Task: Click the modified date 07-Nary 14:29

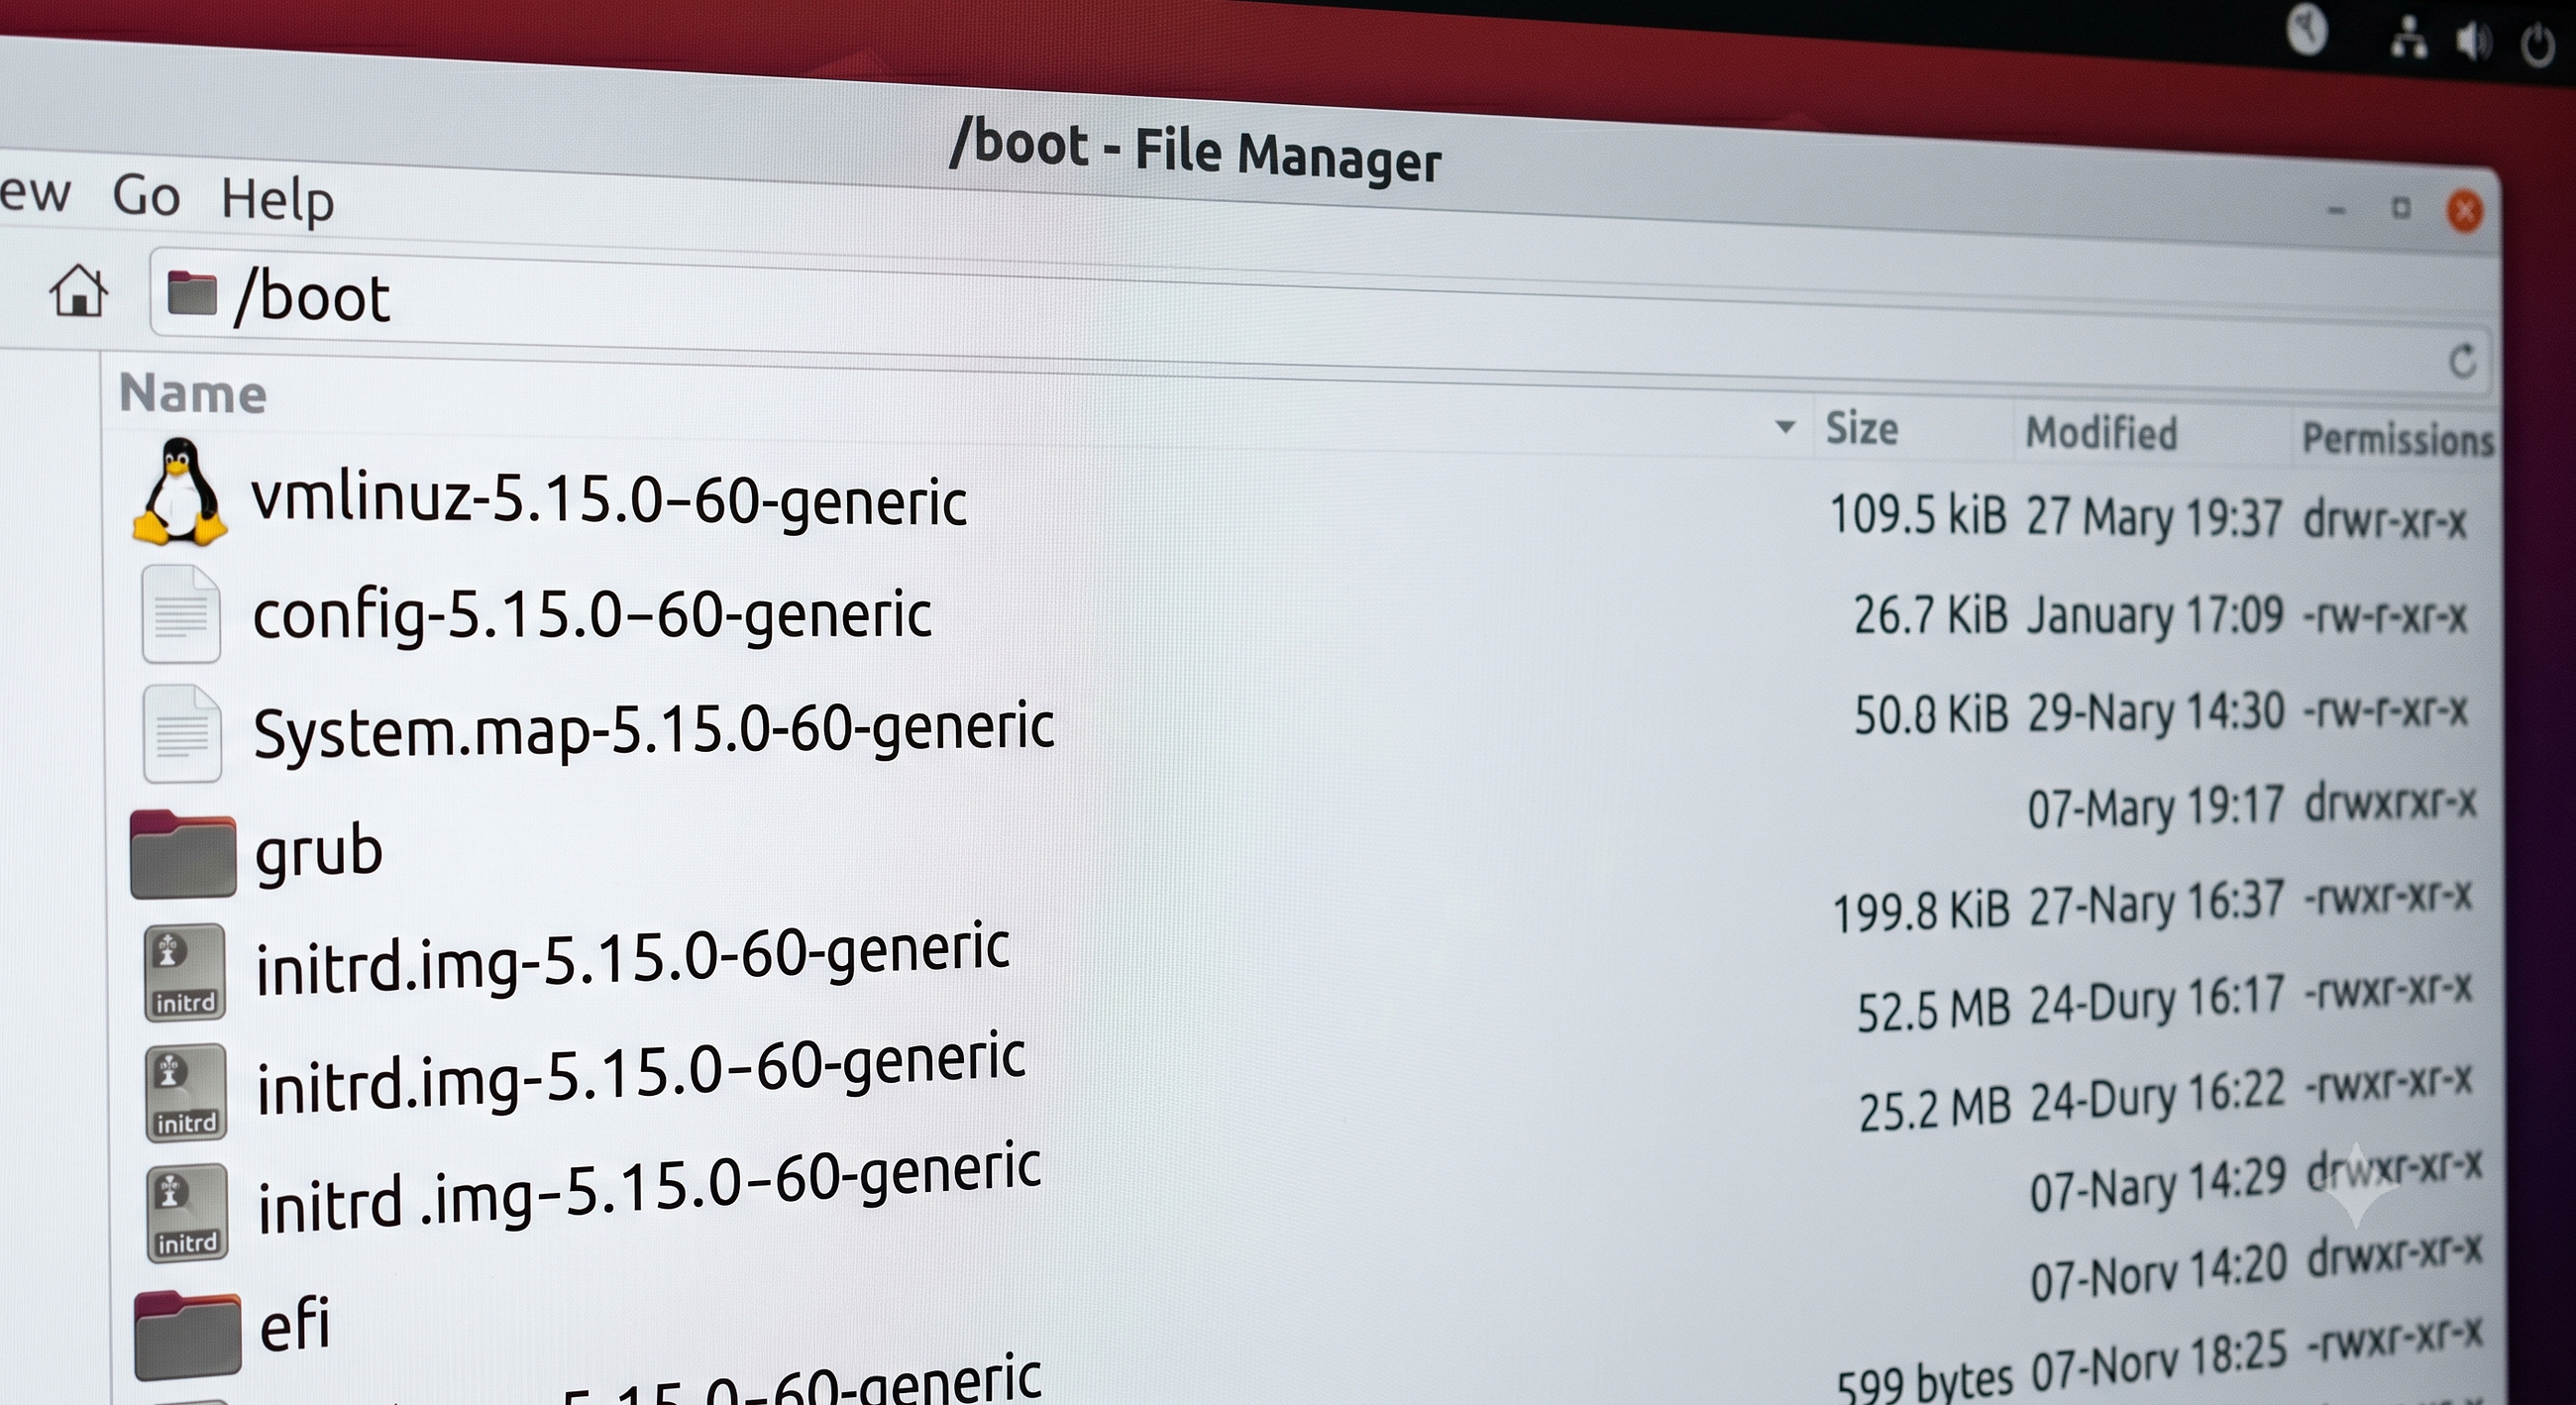Action: tap(2158, 1186)
